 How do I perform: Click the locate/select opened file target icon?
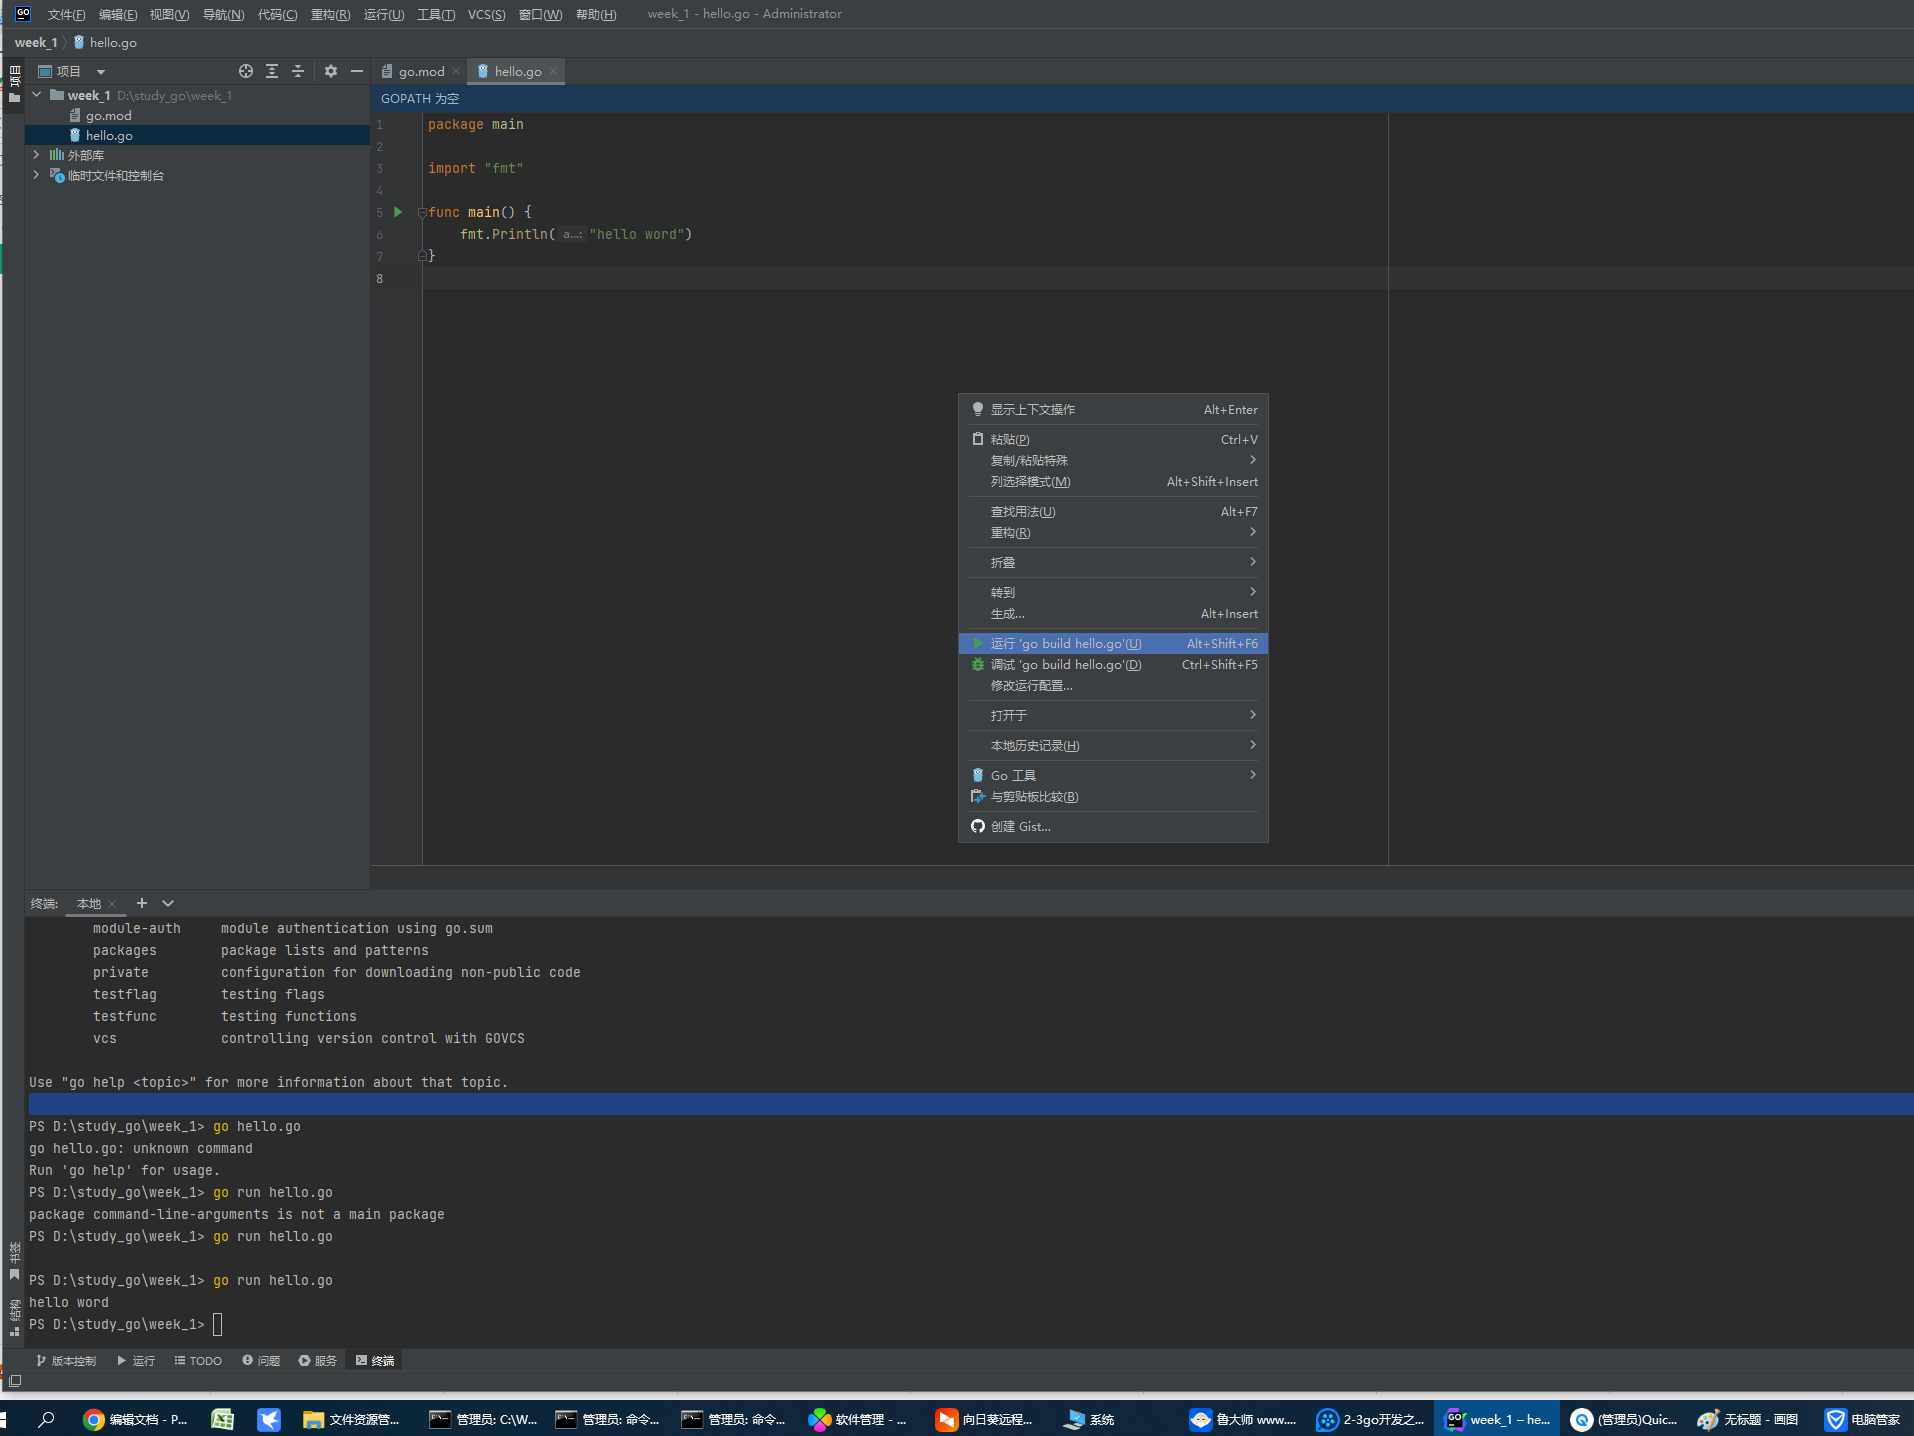246,71
